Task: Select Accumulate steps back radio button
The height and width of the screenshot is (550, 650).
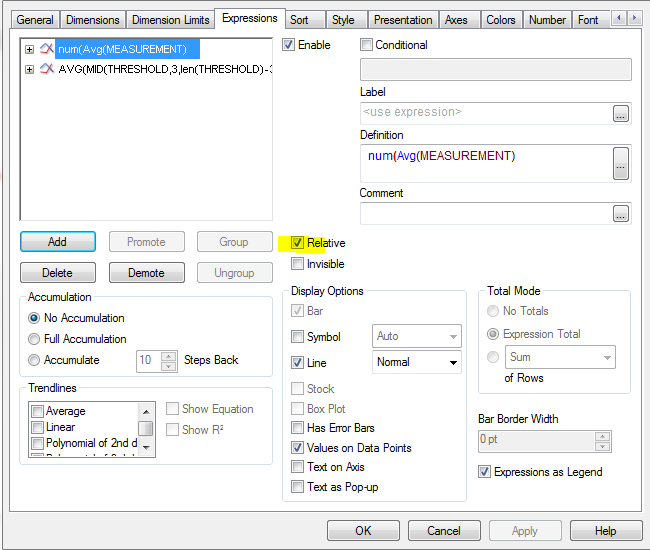Action: (x=34, y=360)
